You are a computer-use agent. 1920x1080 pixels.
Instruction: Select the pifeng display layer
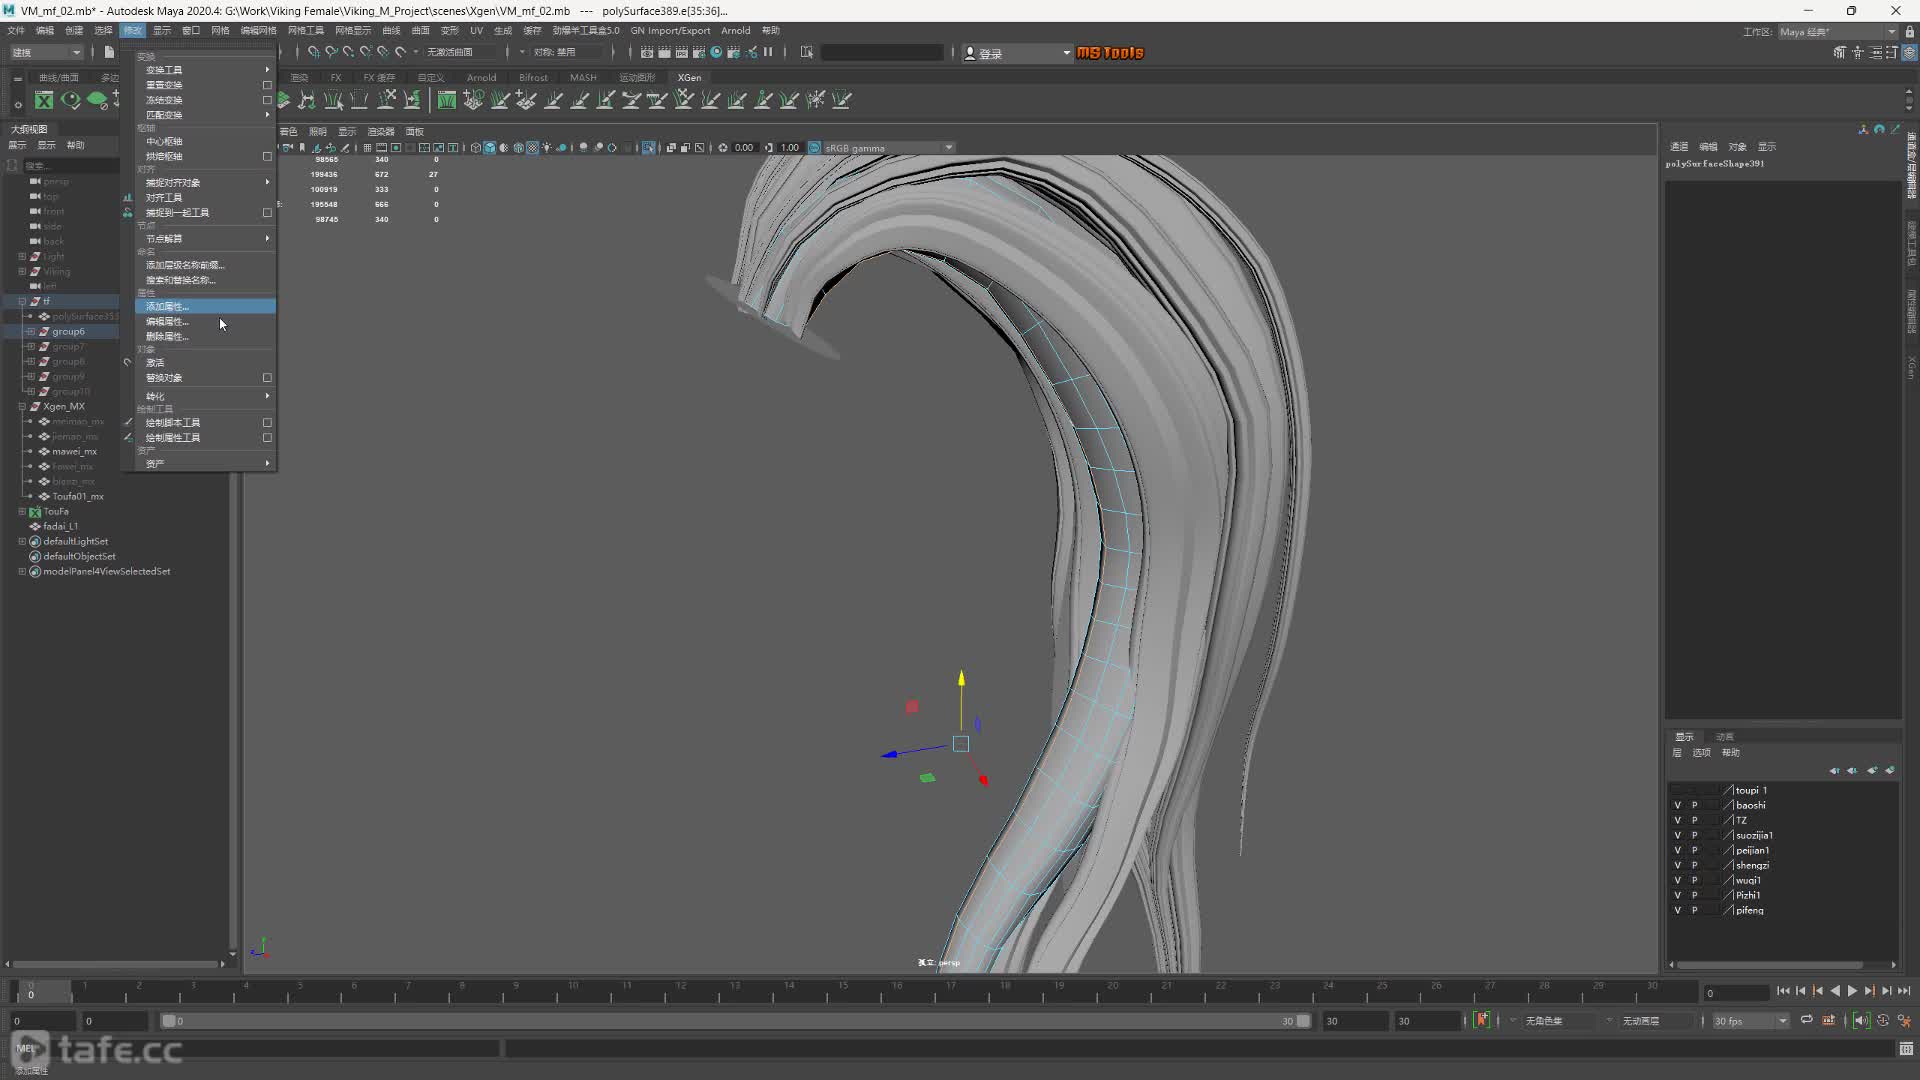click(1750, 911)
